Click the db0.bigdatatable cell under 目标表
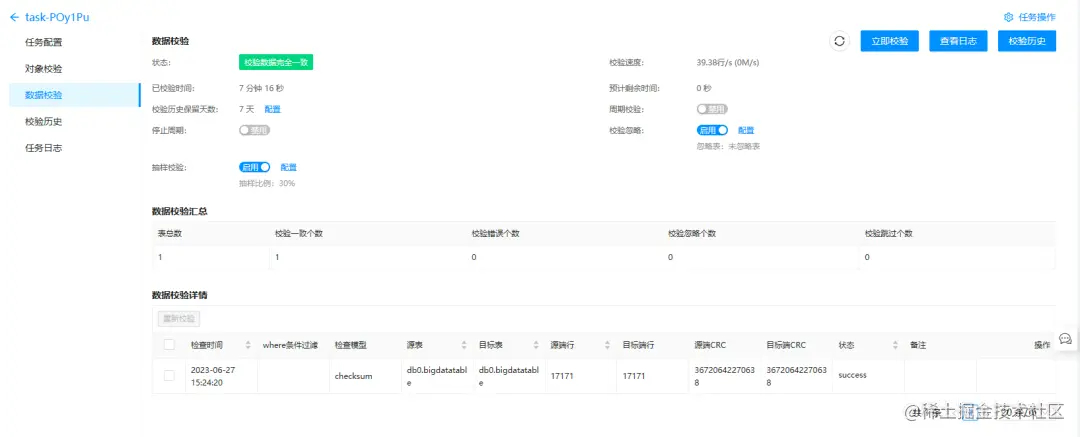The image size is (1080, 437). pyautogui.click(x=509, y=376)
